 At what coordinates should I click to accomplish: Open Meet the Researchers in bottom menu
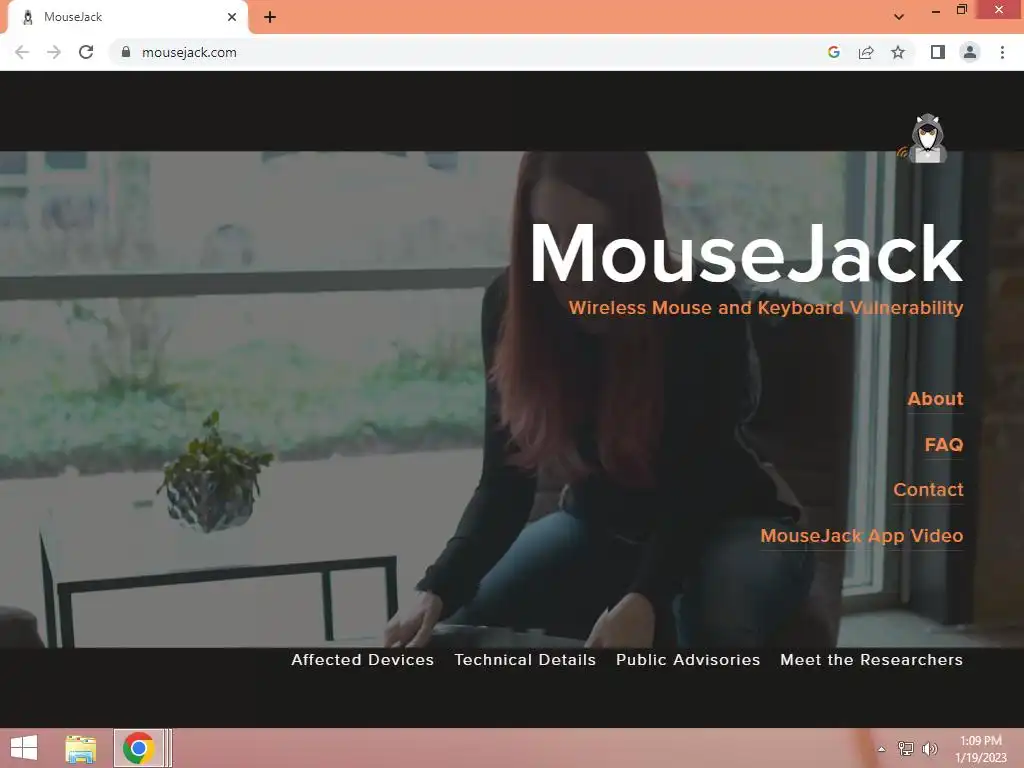click(871, 660)
